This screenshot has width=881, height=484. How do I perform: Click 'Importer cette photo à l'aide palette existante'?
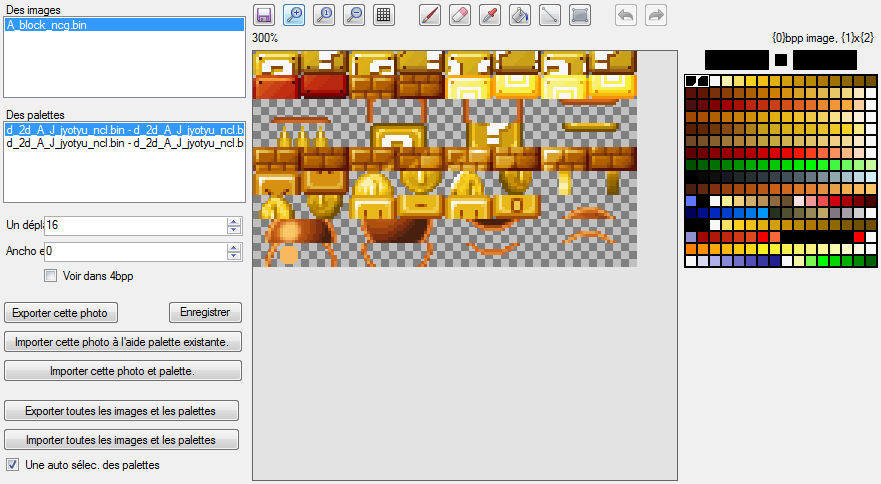tap(122, 342)
